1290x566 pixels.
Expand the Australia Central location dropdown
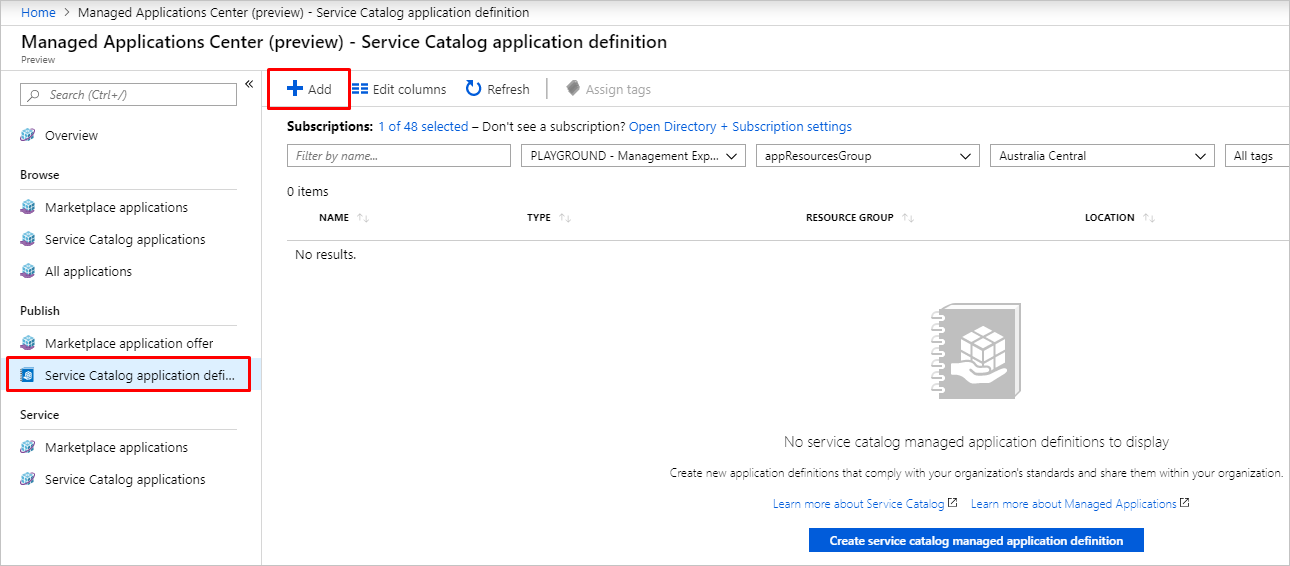(1102, 156)
